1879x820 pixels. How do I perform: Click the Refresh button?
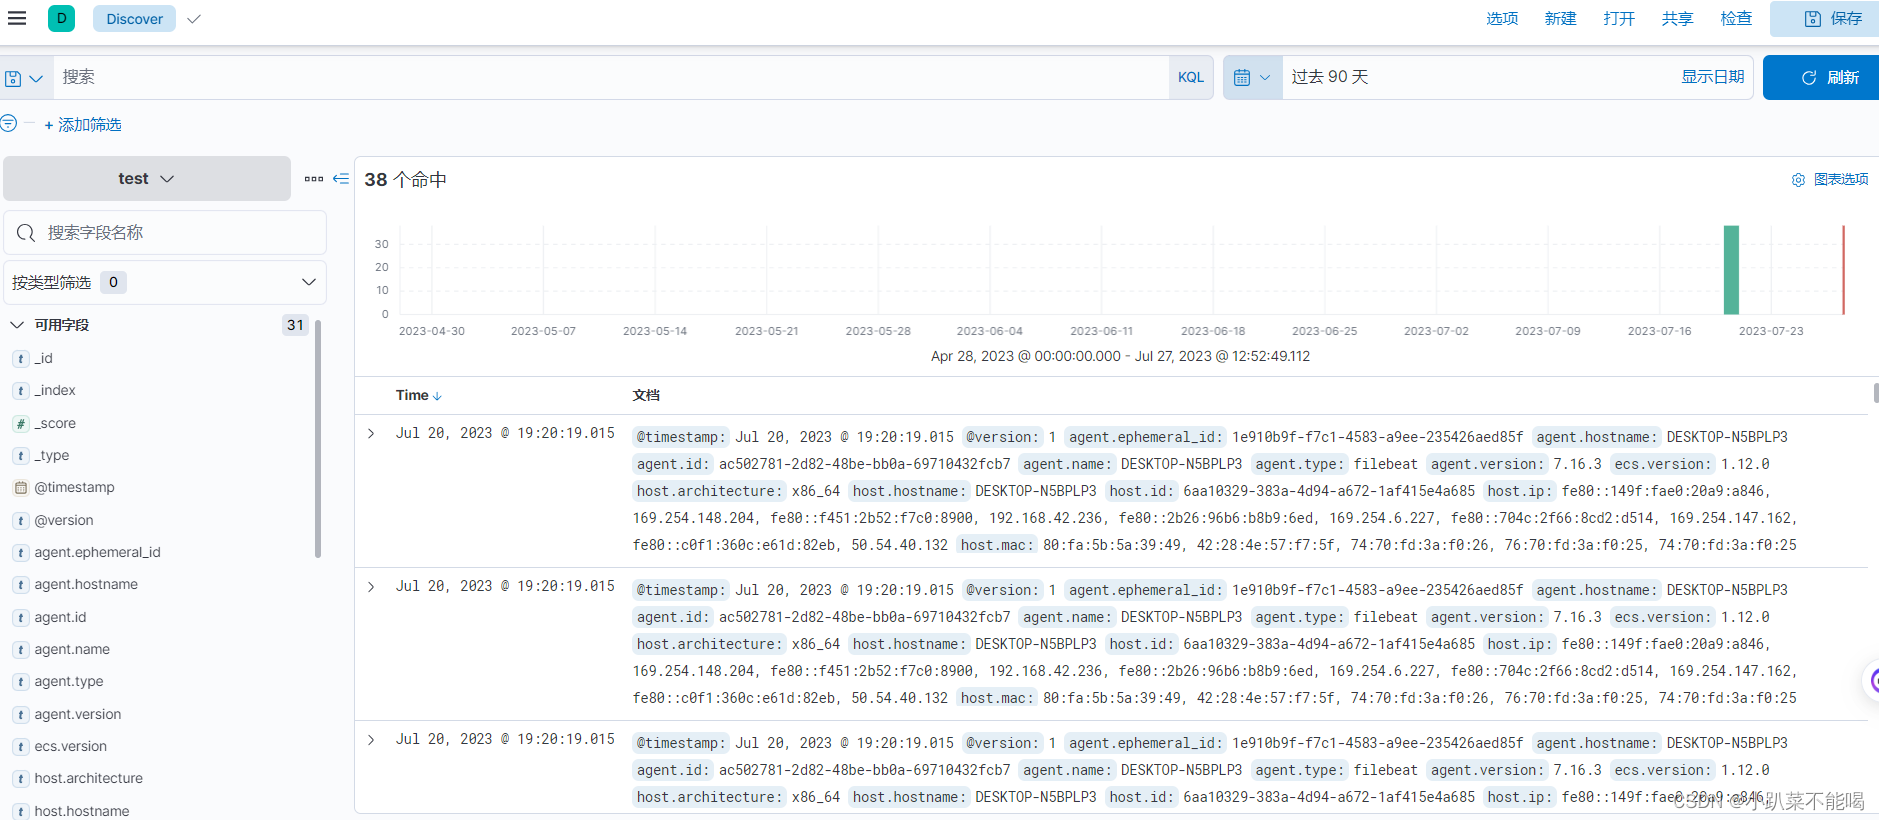click(x=1822, y=78)
